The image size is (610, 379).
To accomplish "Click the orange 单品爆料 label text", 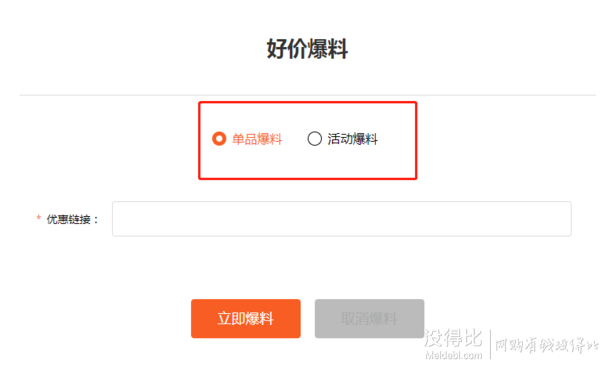I will [x=257, y=139].
